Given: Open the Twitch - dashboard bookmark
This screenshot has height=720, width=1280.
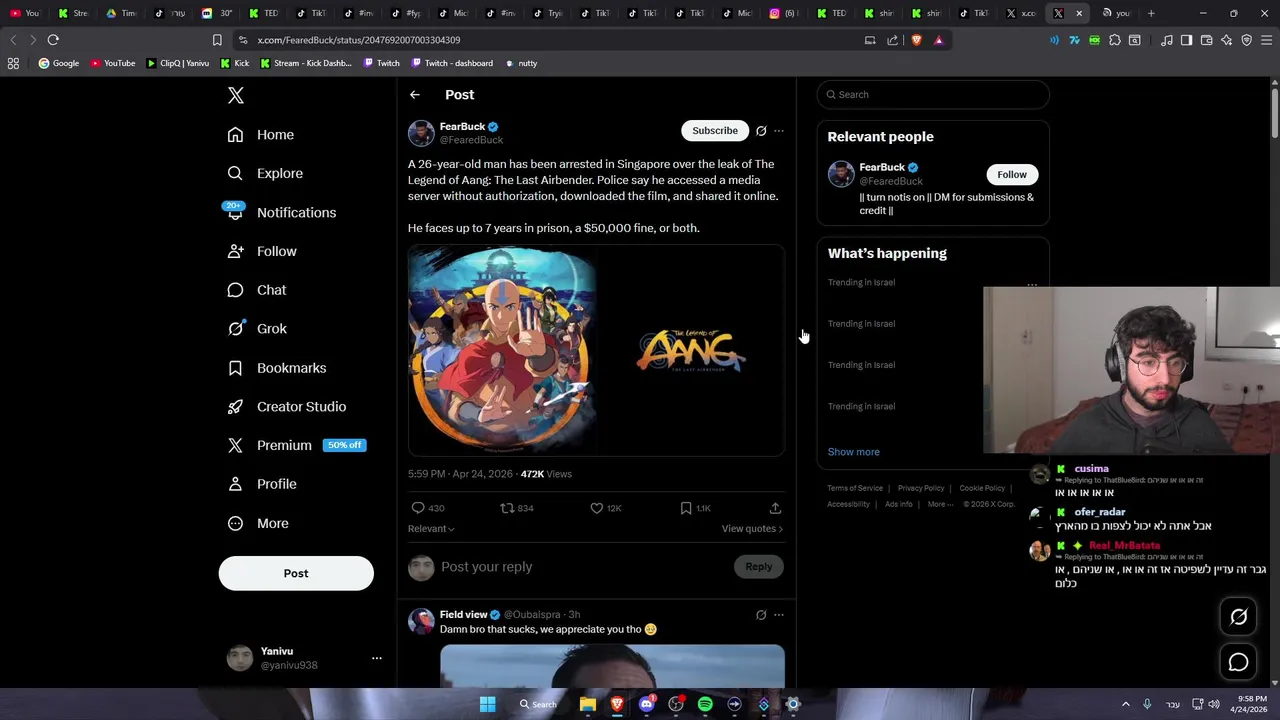Looking at the screenshot, I should pyautogui.click(x=451, y=63).
